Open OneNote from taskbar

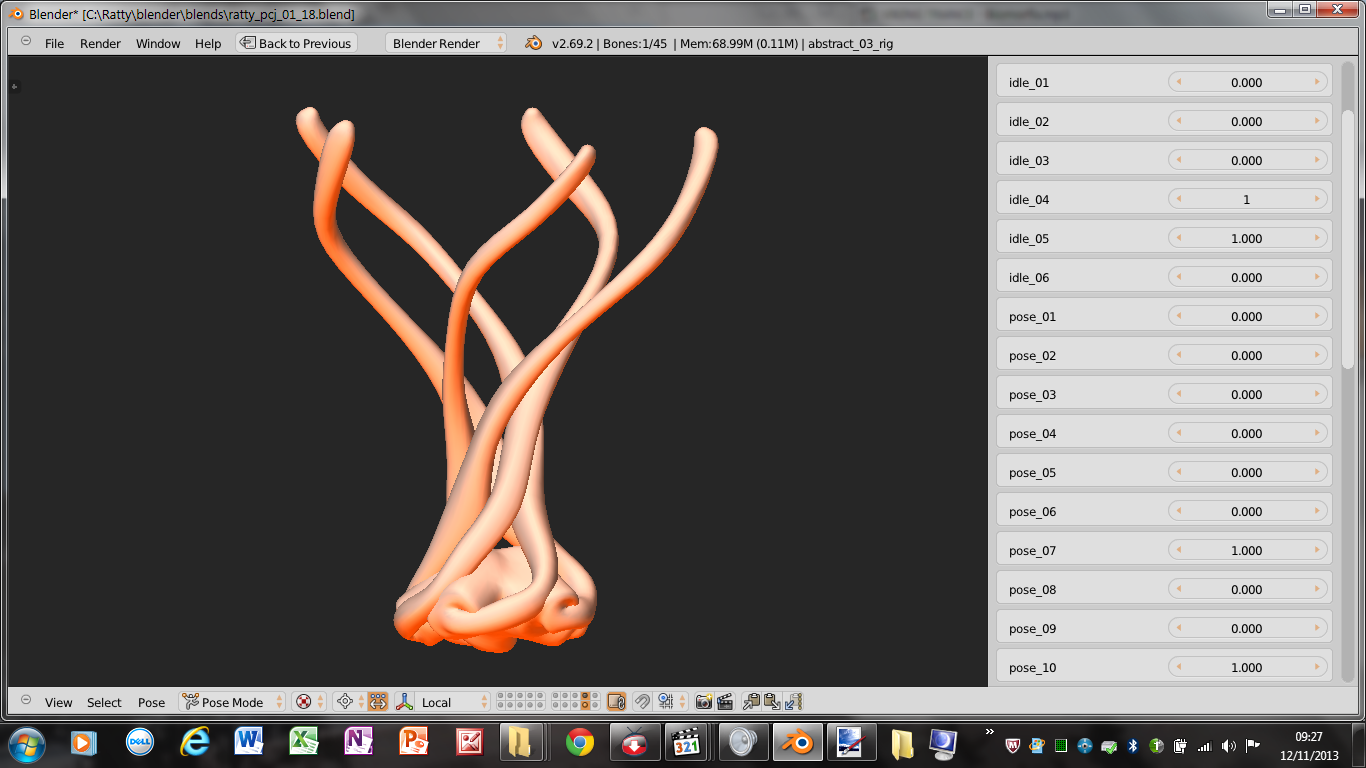pyautogui.click(x=358, y=742)
